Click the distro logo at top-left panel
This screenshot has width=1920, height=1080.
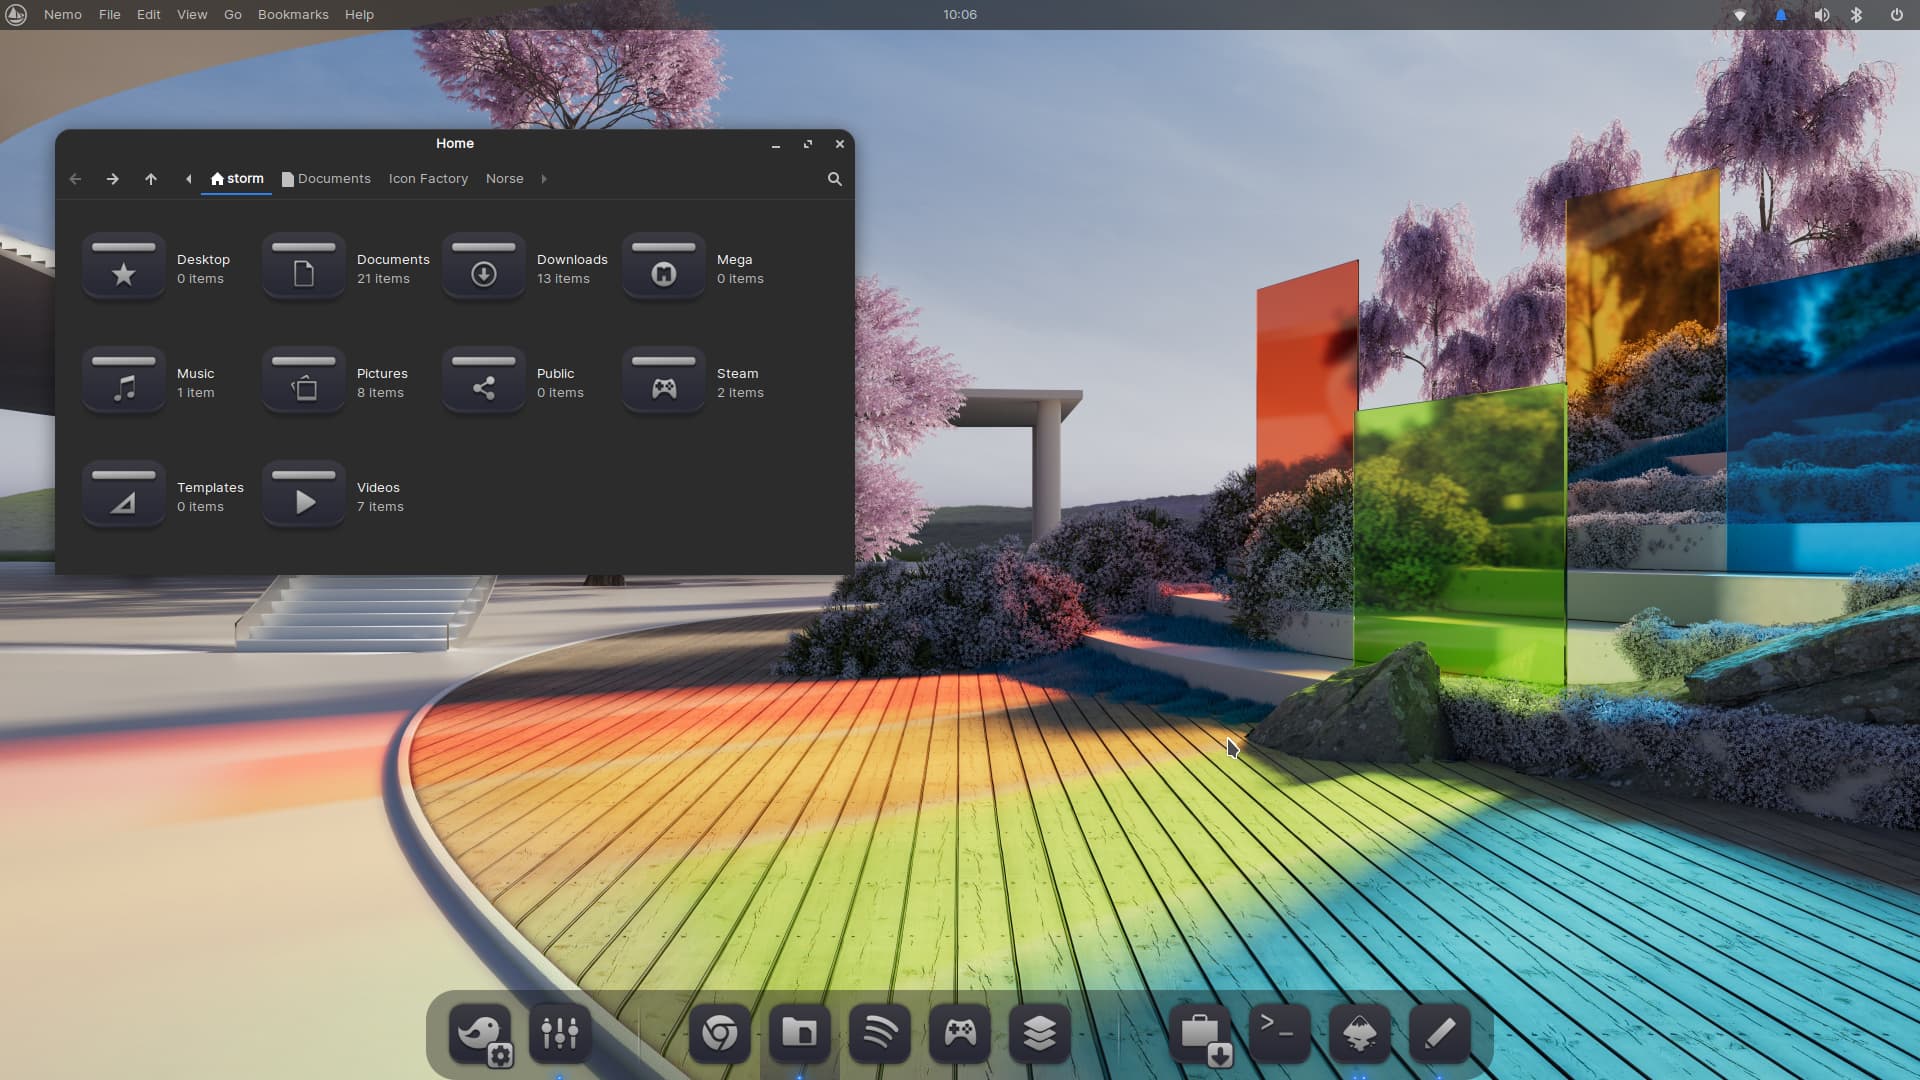pos(16,15)
